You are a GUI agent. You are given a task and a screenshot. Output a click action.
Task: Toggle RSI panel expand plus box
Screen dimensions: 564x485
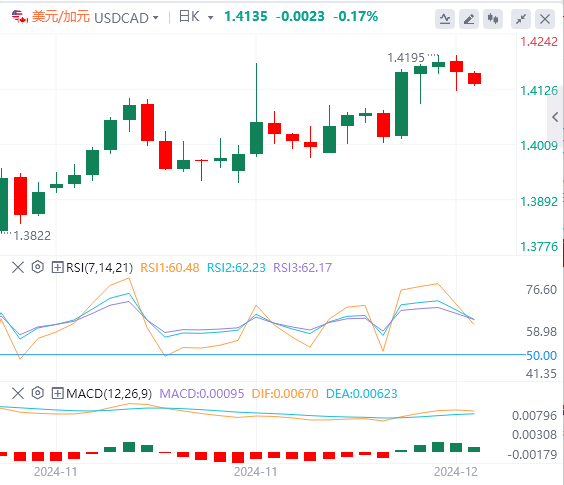tap(58, 267)
